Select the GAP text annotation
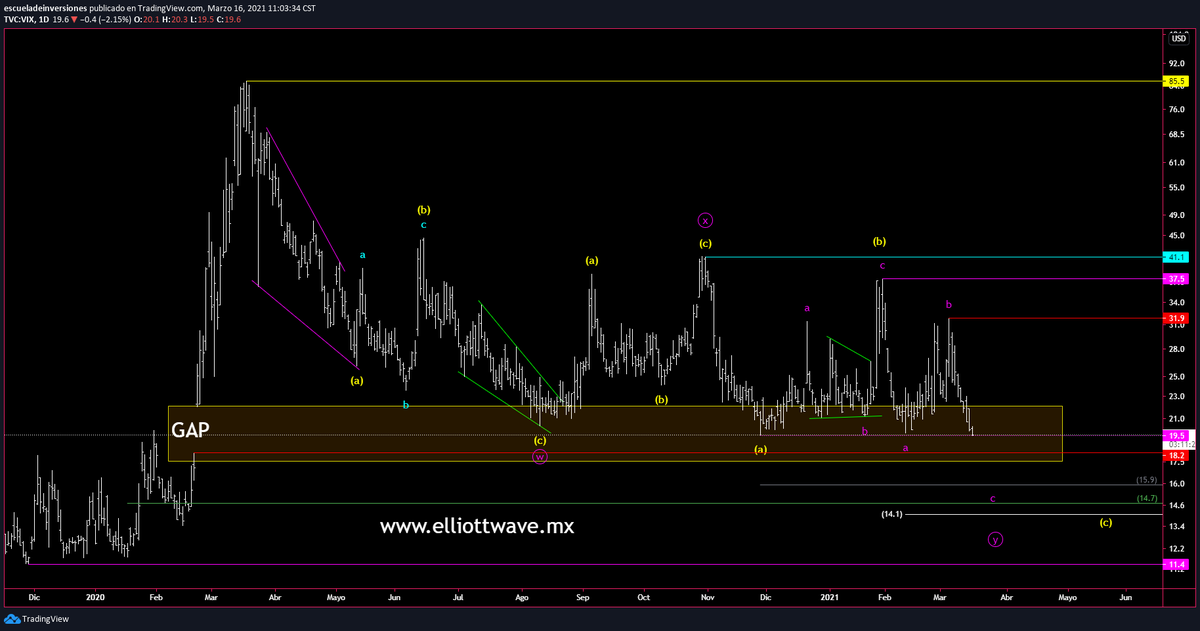 [190, 430]
